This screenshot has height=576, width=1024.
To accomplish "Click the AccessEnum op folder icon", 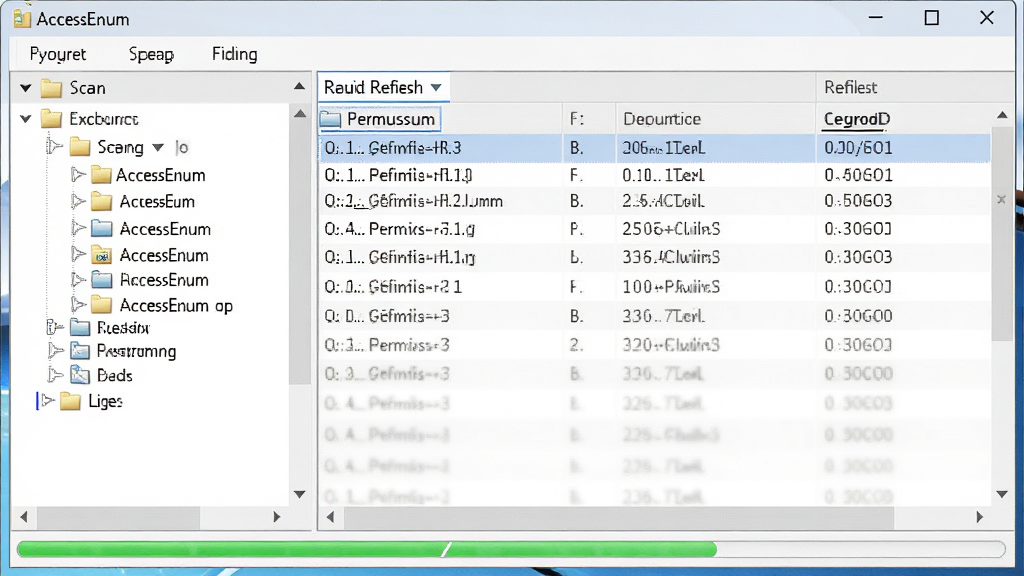I will [x=101, y=306].
